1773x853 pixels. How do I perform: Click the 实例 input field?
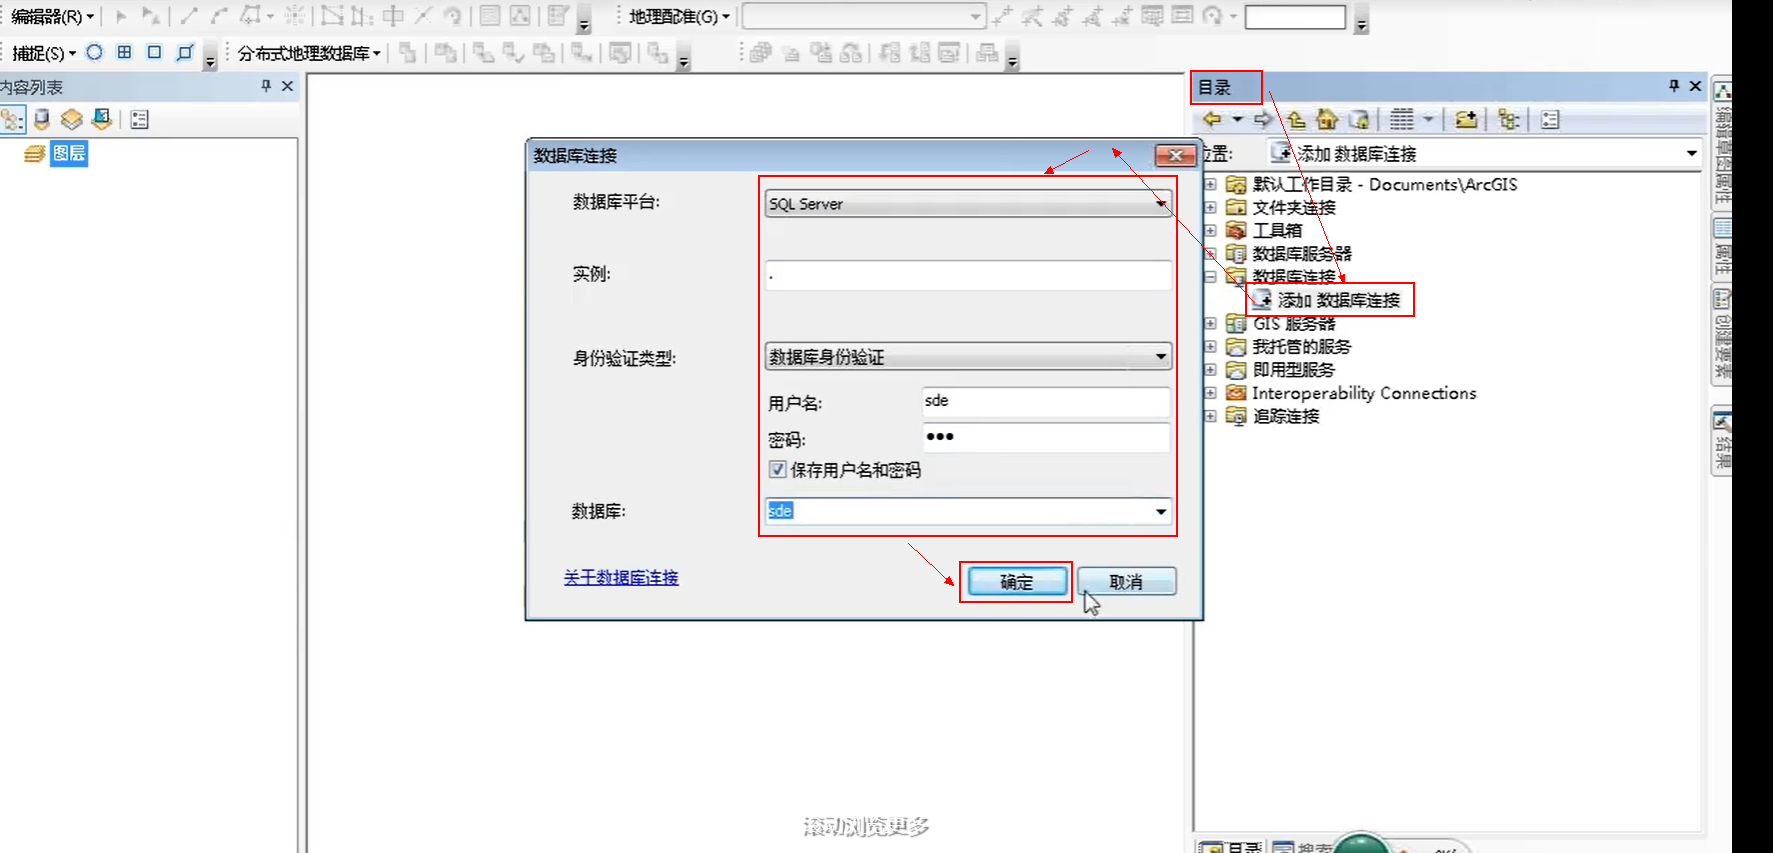click(968, 275)
